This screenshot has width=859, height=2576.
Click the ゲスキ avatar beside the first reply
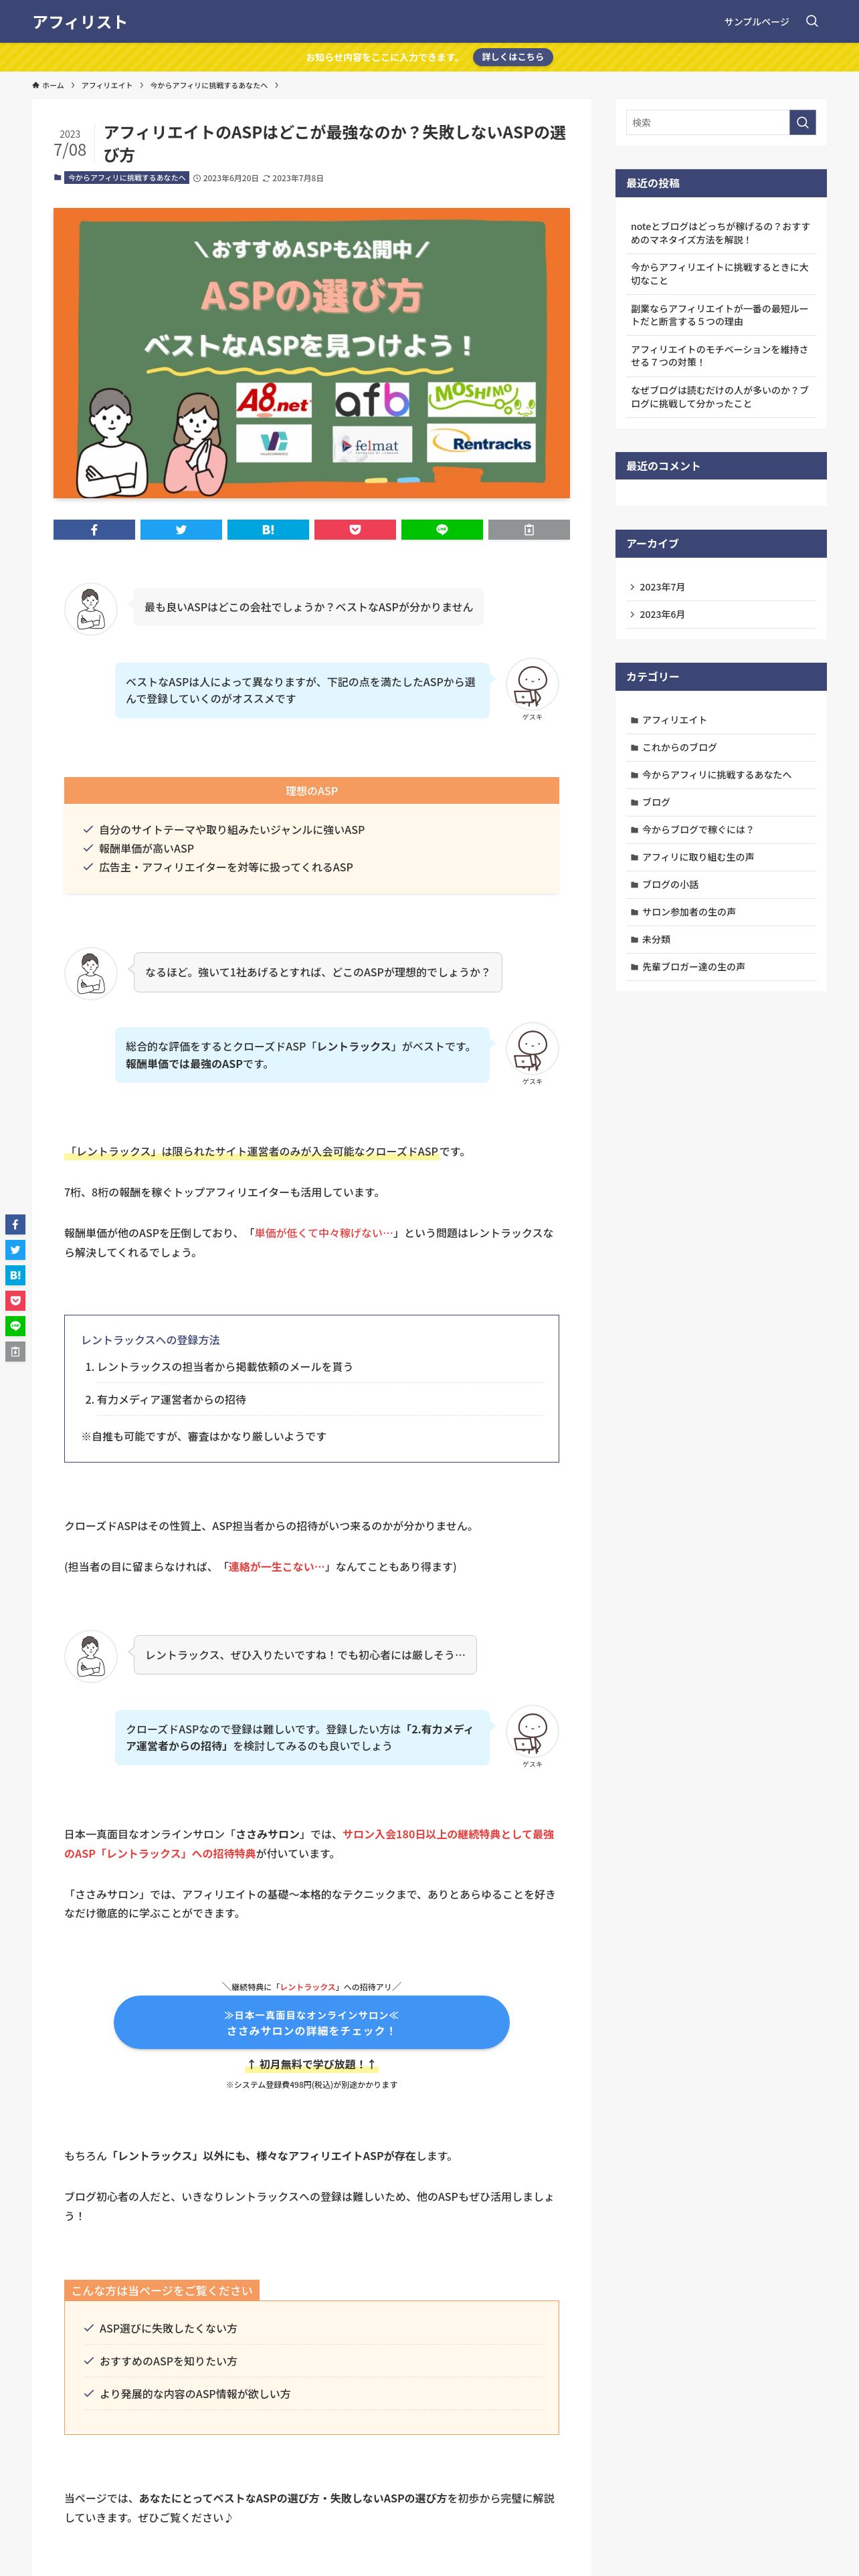pyautogui.click(x=532, y=684)
